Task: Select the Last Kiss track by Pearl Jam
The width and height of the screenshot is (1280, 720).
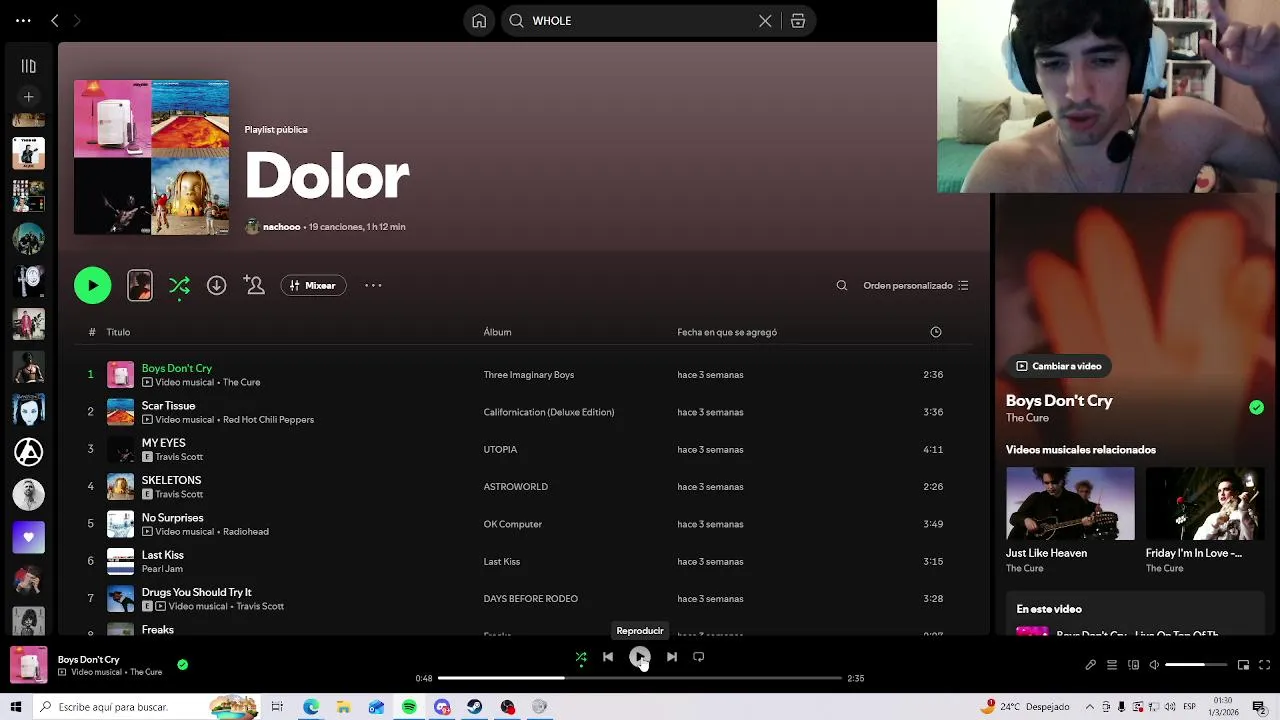Action: pos(162,555)
